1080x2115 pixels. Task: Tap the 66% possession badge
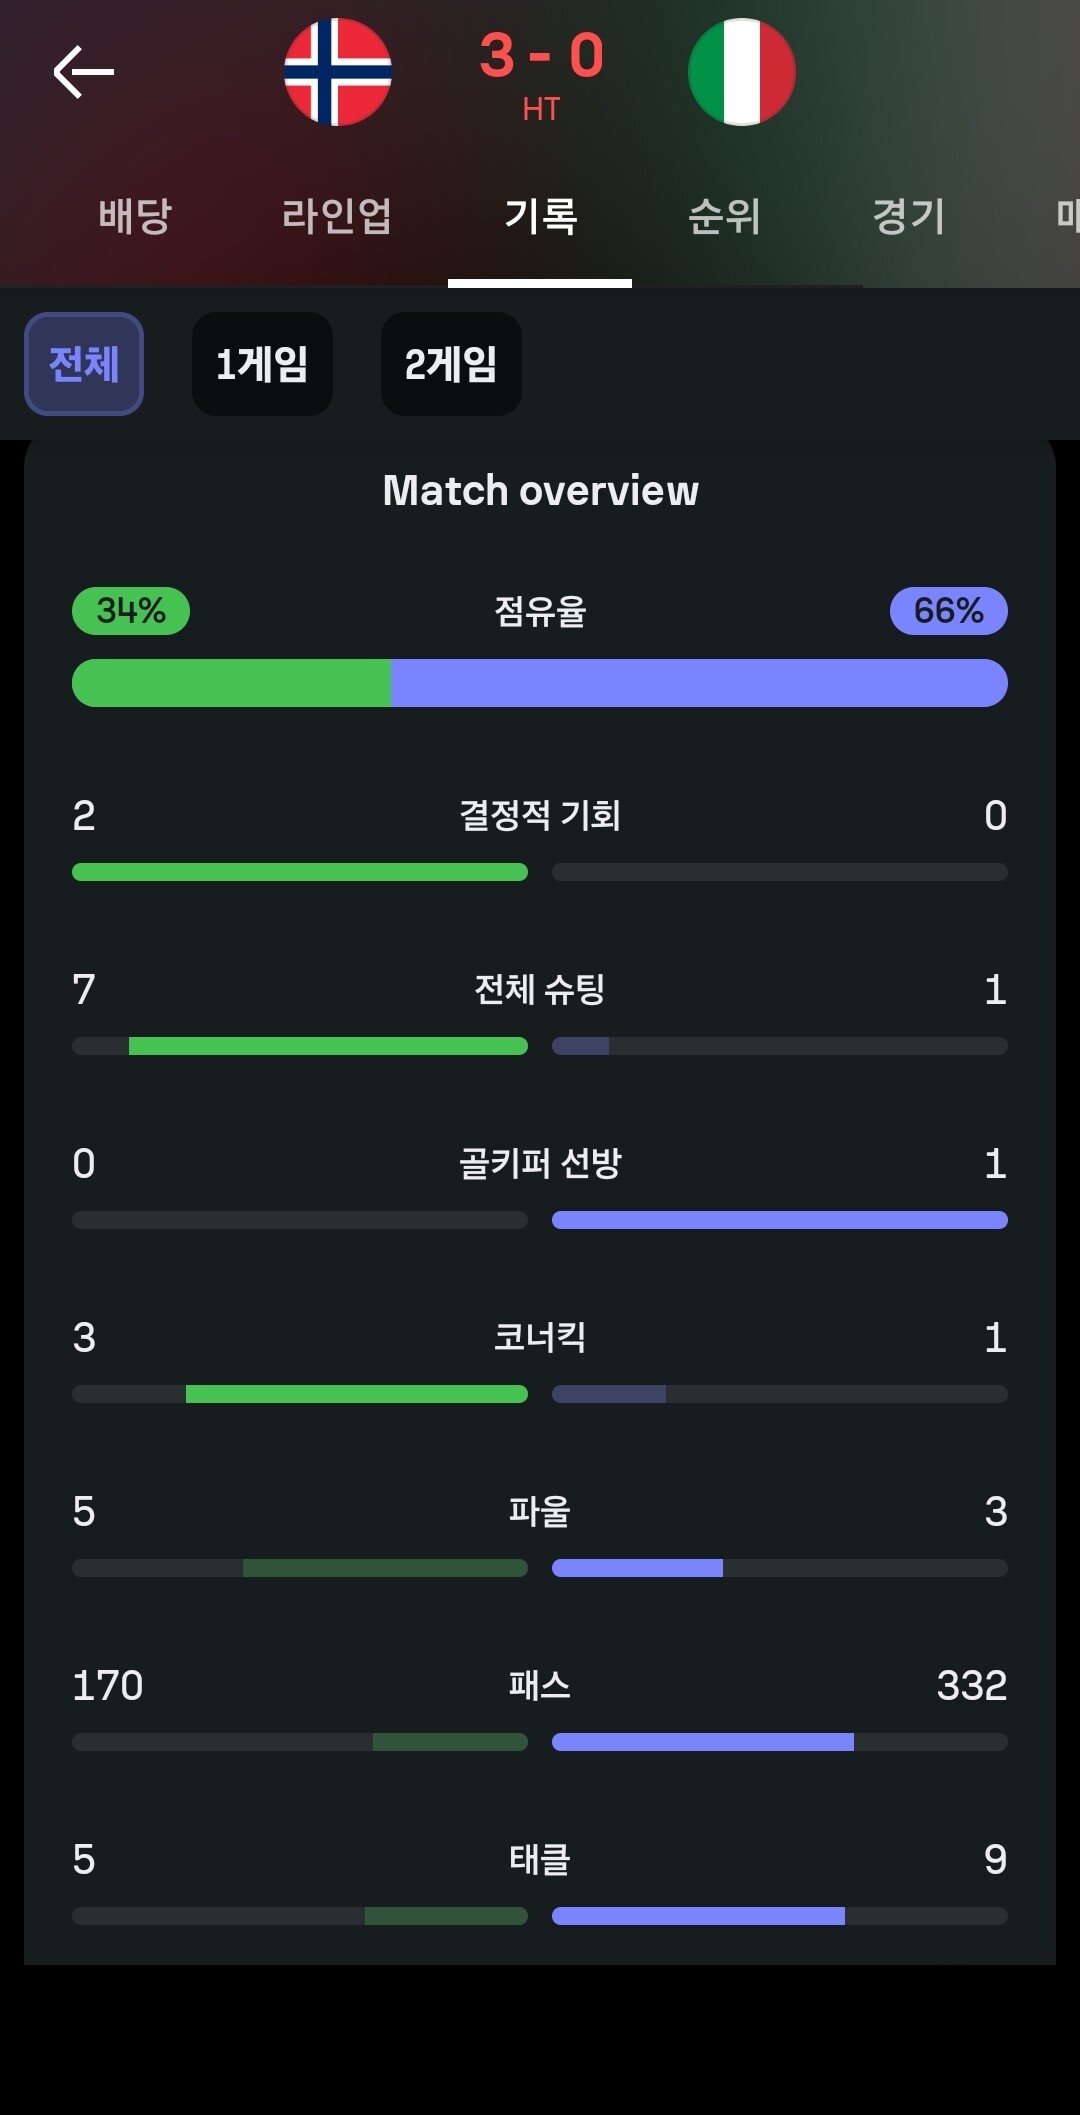click(948, 611)
